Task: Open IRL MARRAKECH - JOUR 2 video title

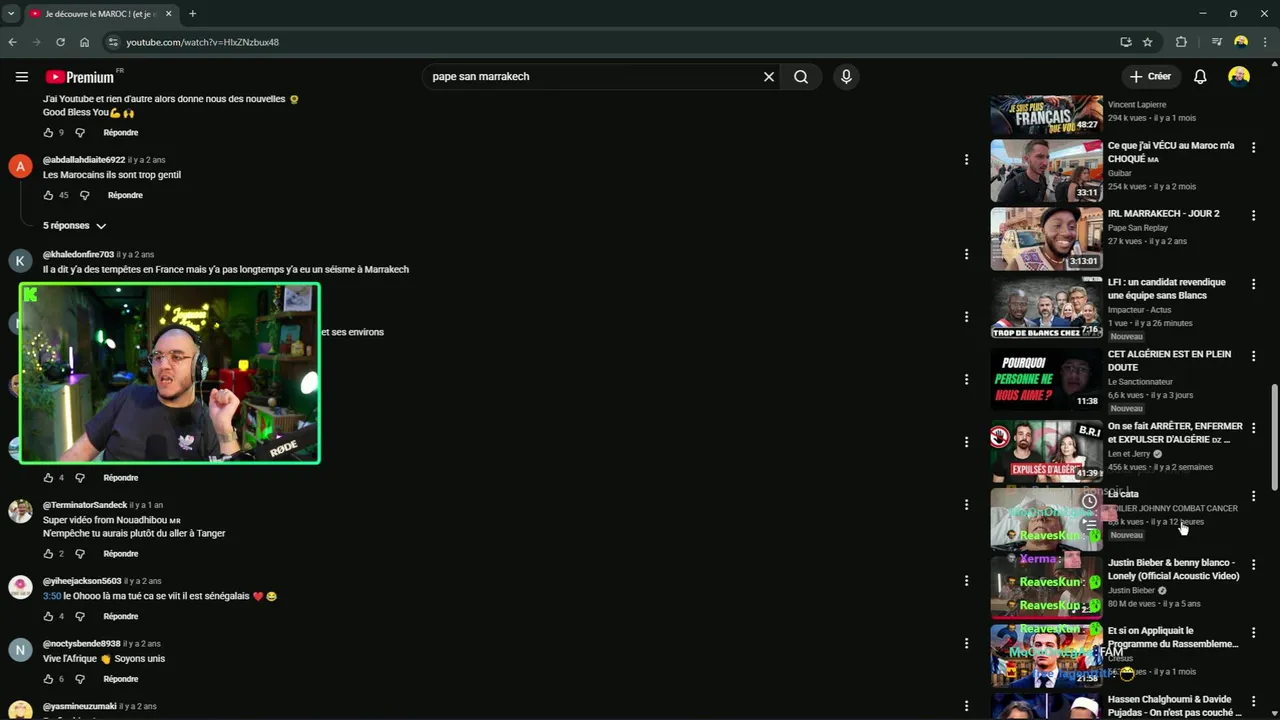Action: [1163, 214]
